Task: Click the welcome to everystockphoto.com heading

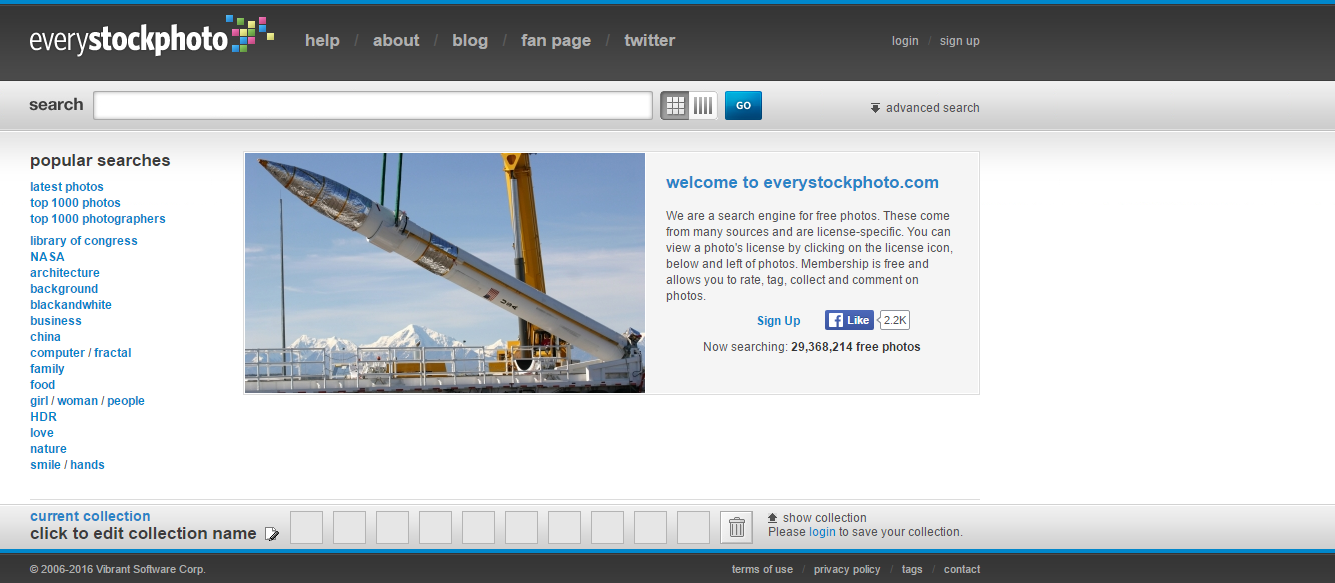Action: (x=802, y=182)
